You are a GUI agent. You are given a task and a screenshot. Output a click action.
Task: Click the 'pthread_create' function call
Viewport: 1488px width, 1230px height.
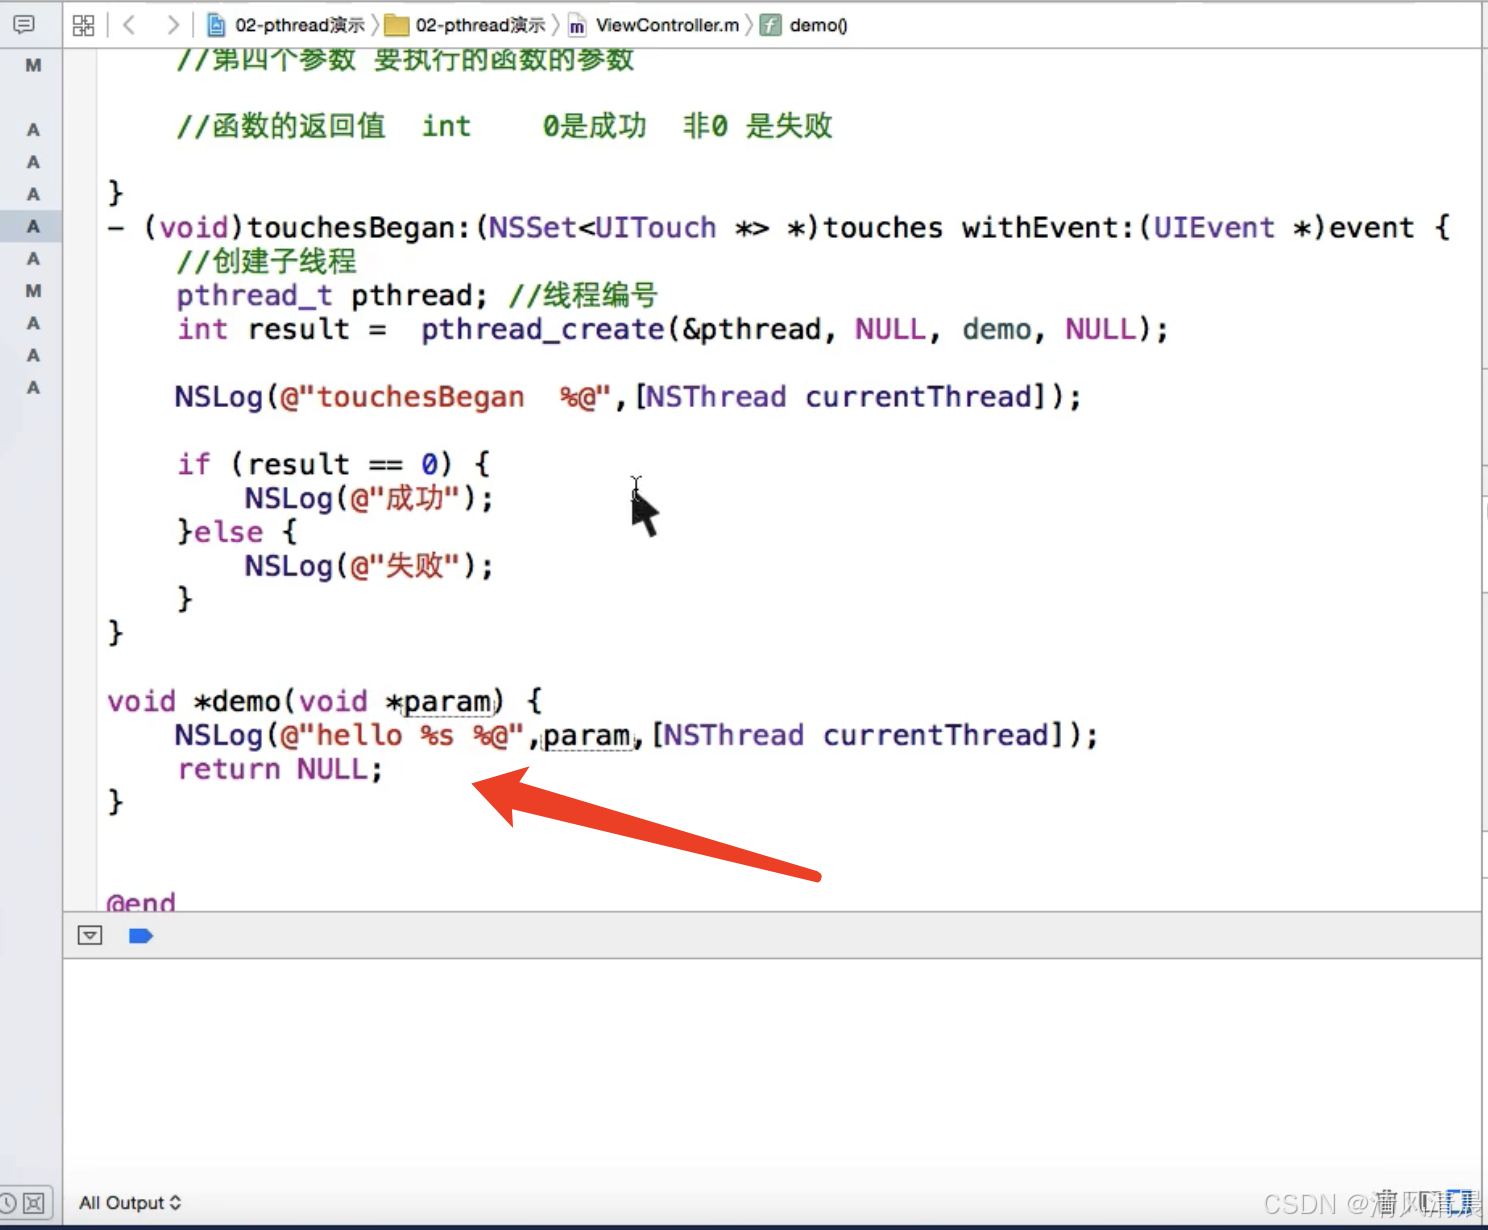click(x=543, y=330)
